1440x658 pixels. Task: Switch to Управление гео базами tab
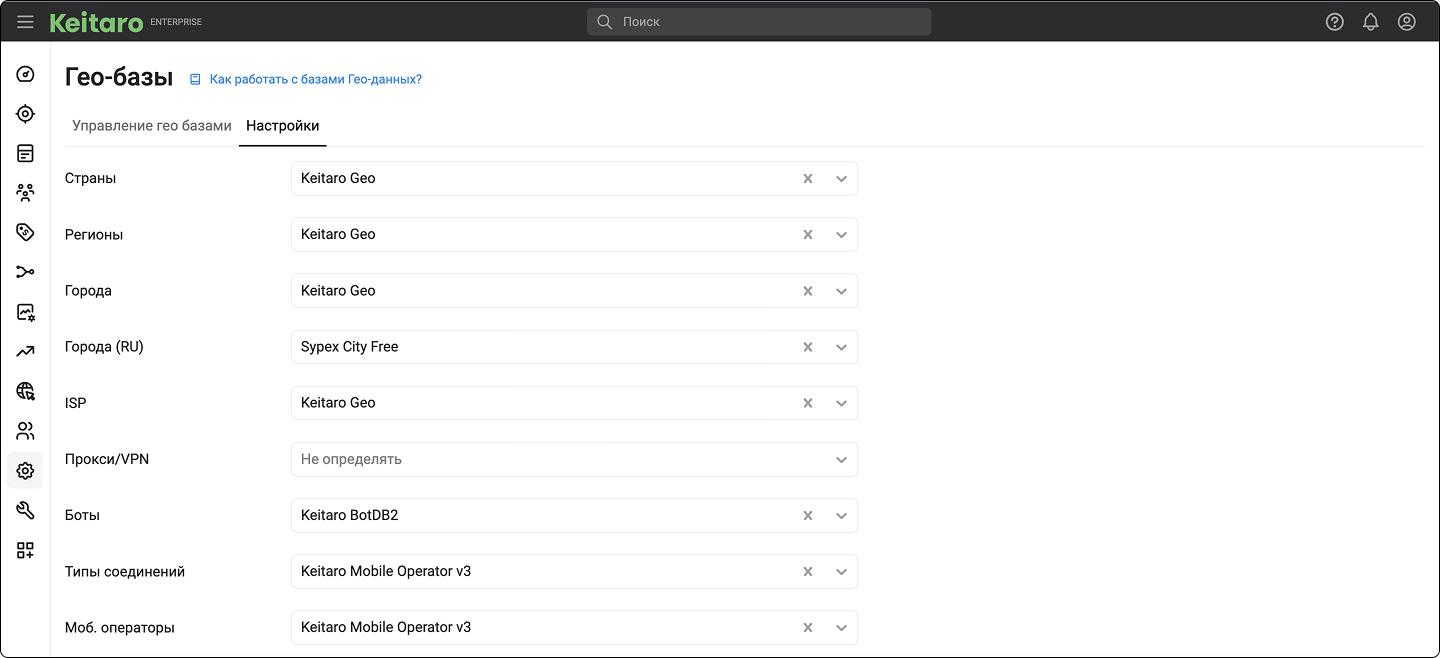152,126
